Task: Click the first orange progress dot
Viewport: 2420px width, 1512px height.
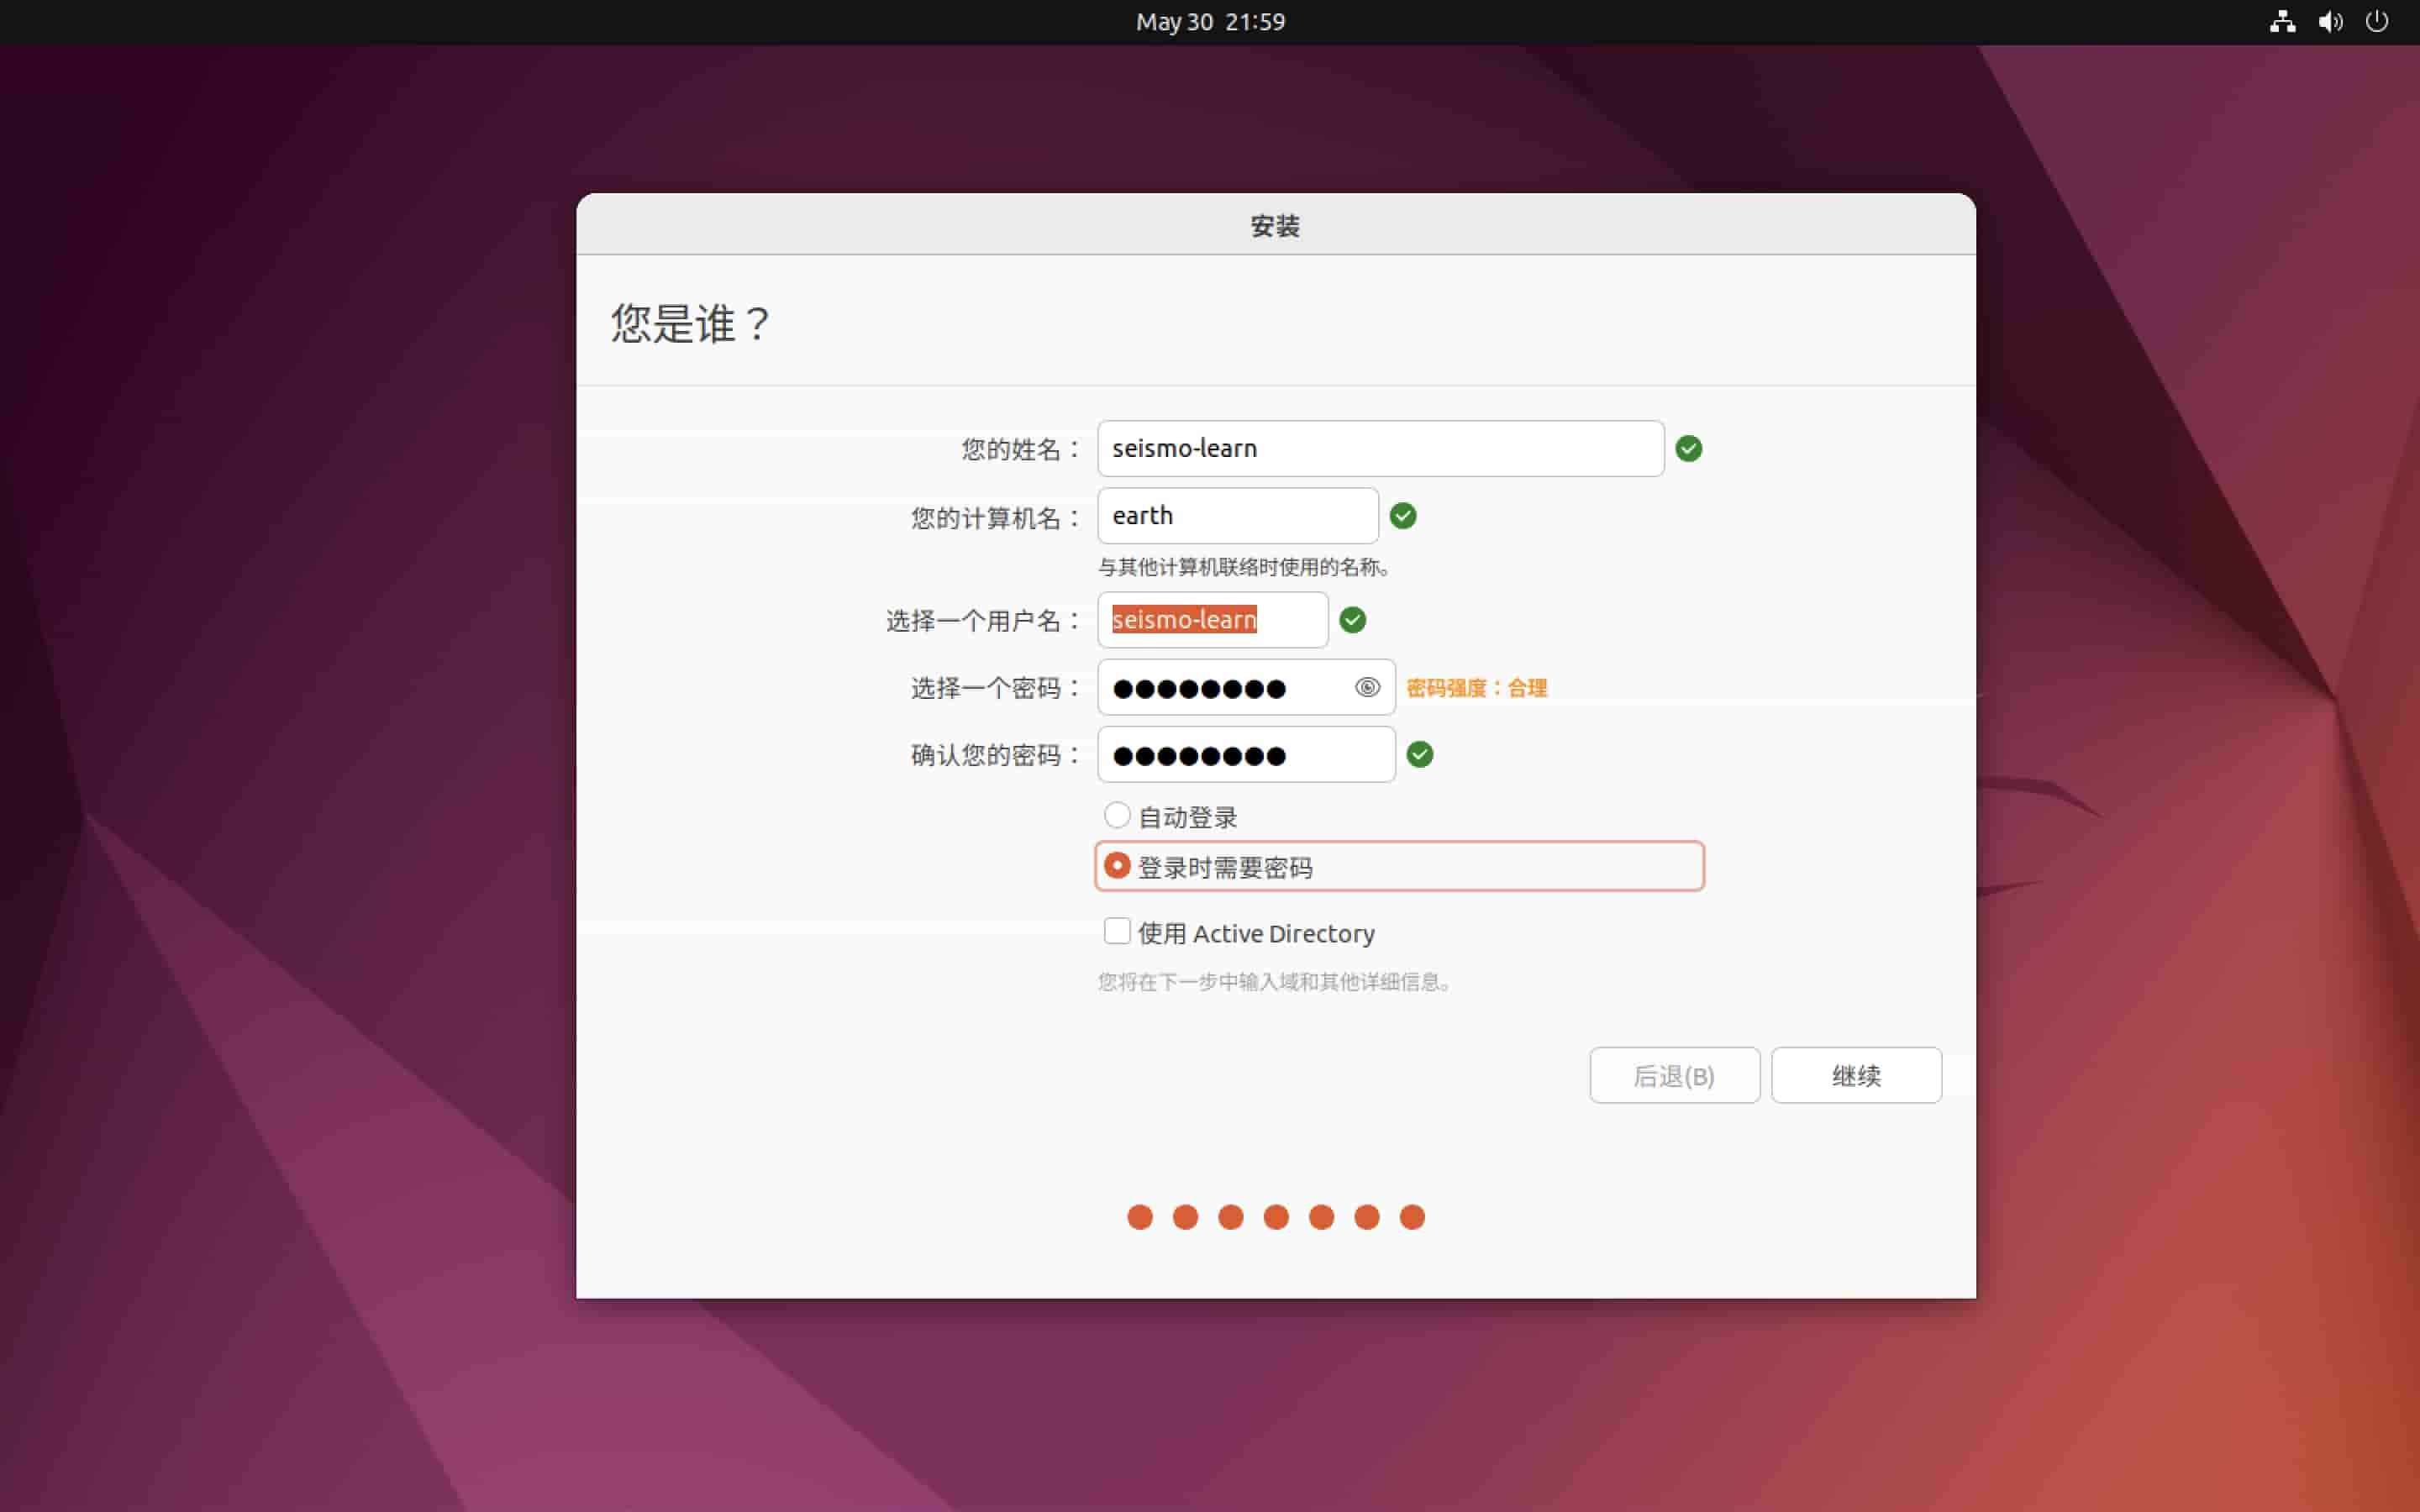Action: 1140,1216
